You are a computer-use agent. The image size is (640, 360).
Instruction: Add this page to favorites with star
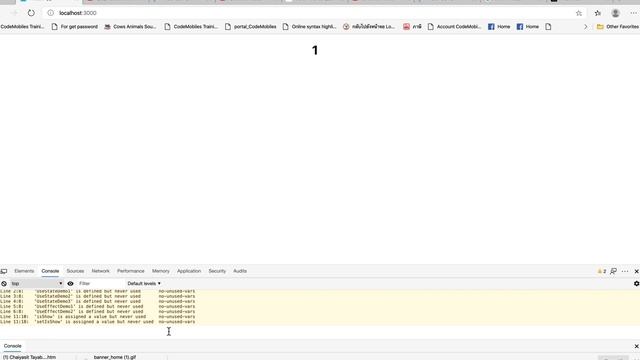tap(579, 13)
